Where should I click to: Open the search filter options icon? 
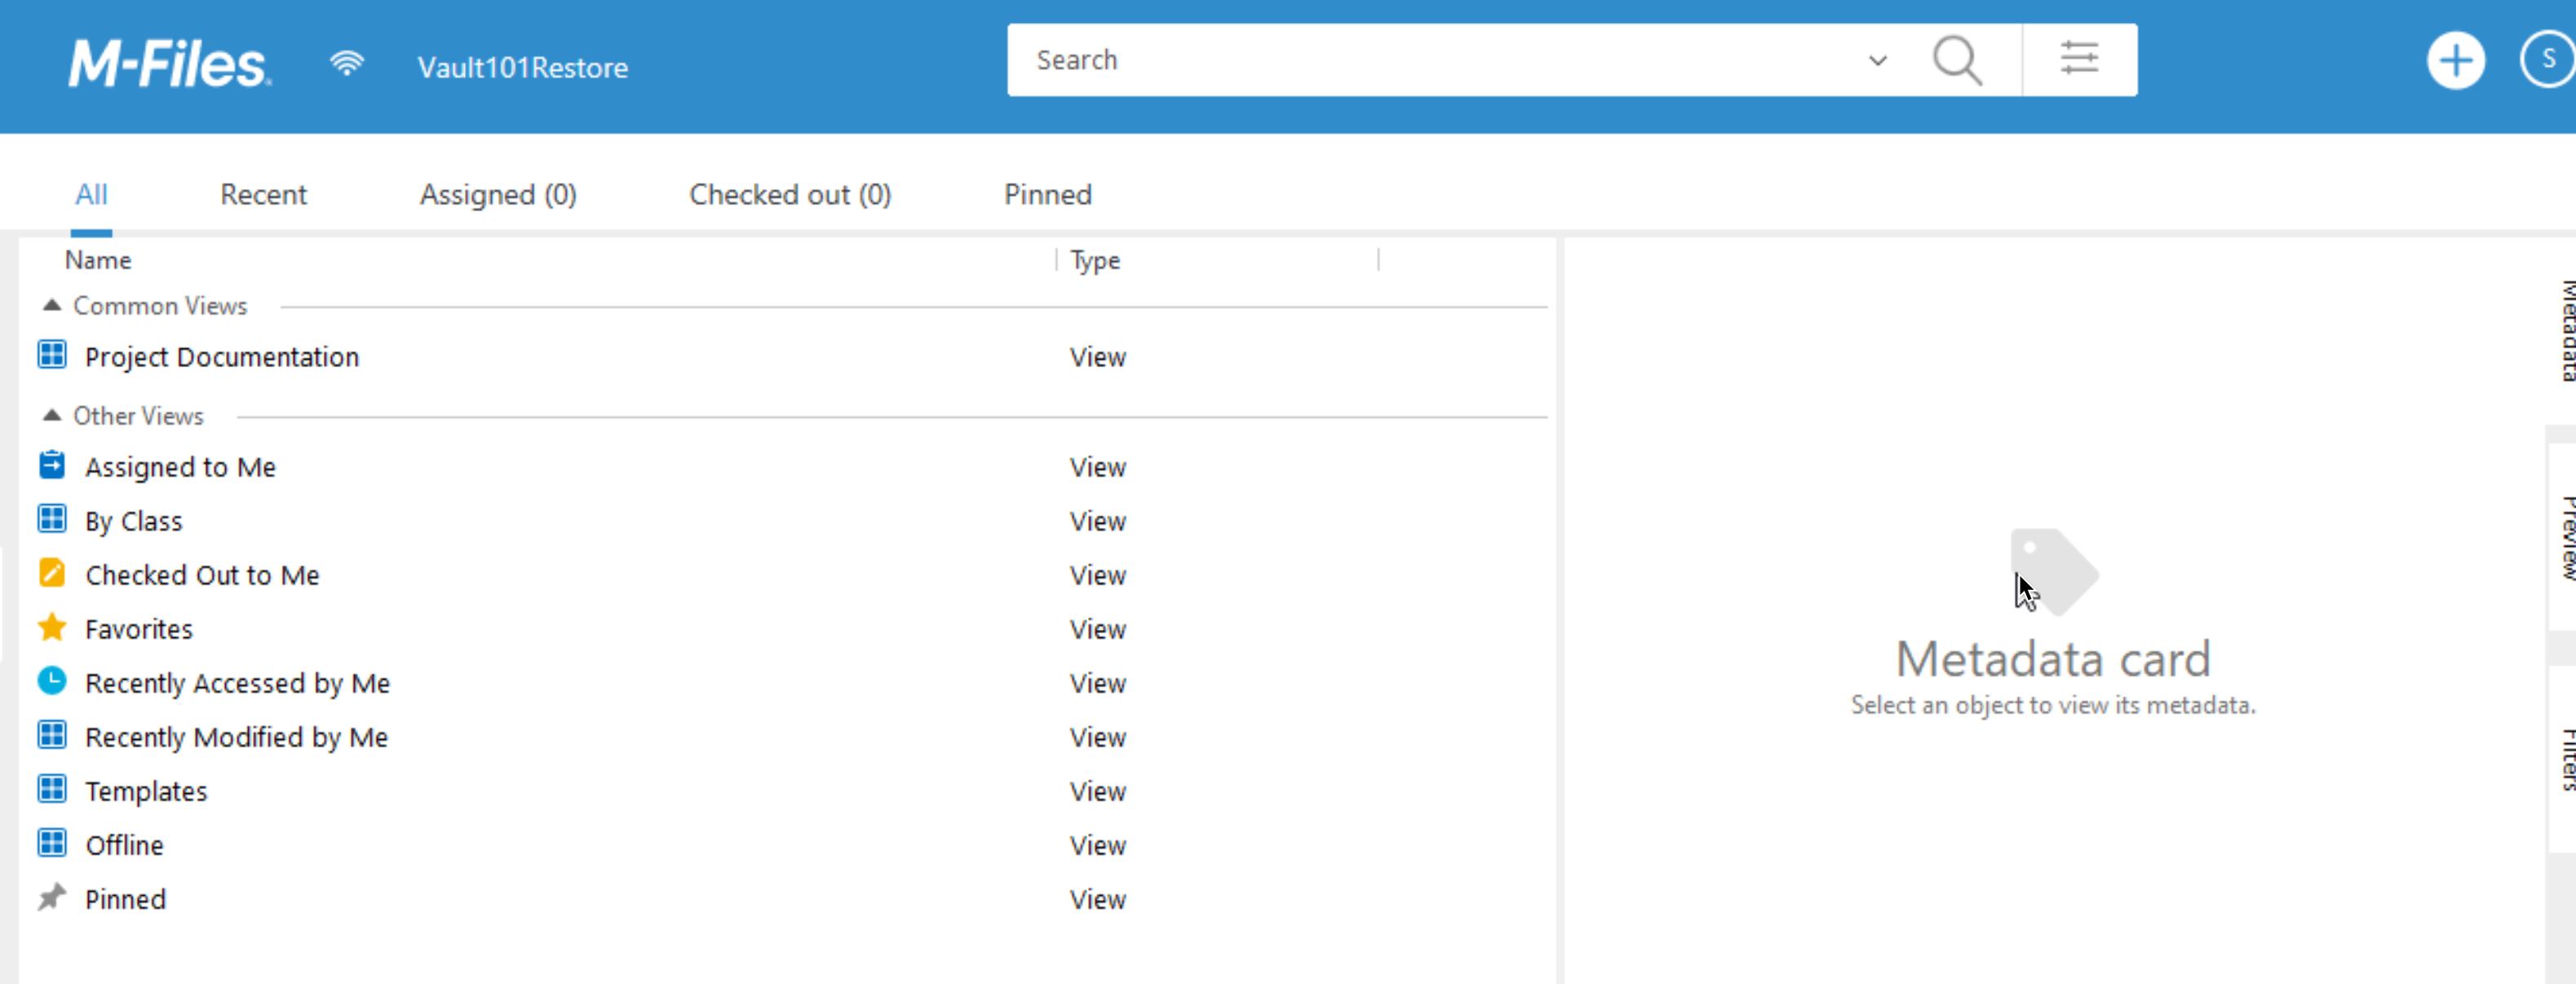(x=2079, y=59)
